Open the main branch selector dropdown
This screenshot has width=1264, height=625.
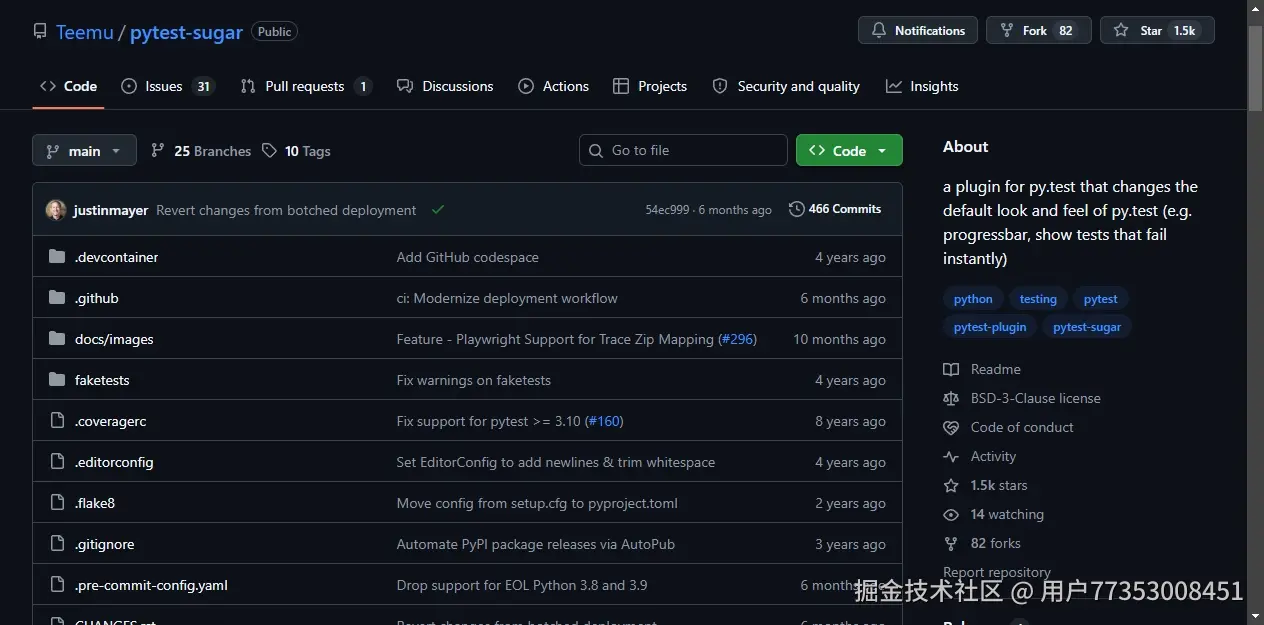point(84,150)
